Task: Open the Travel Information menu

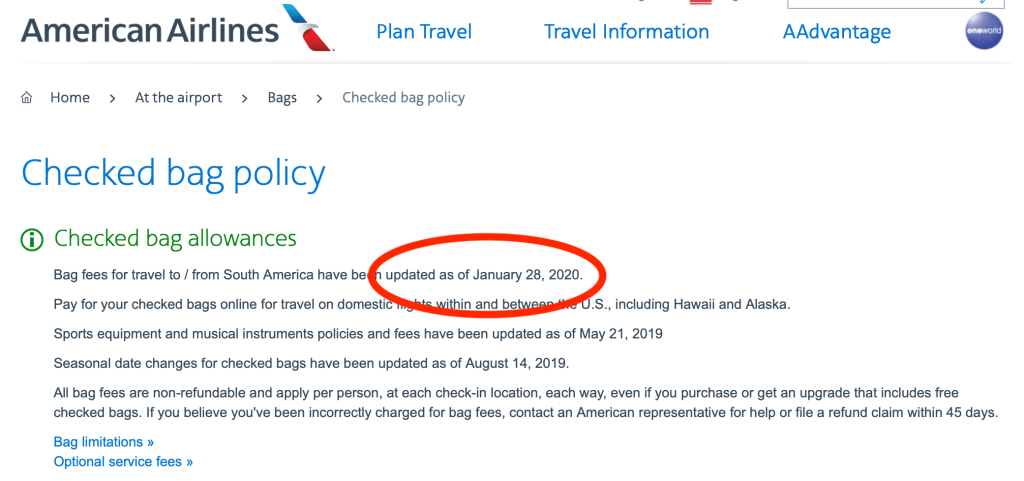Action: pyautogui.click(x=626, y=32)
